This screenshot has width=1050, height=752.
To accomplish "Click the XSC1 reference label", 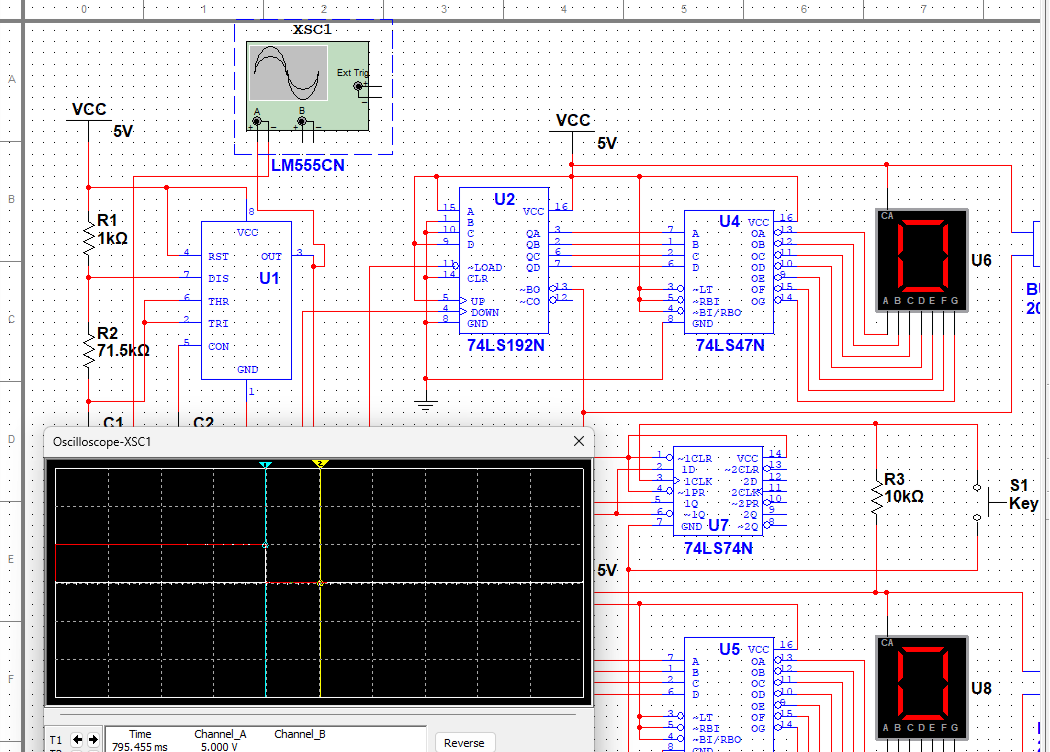I will [312, 29].
